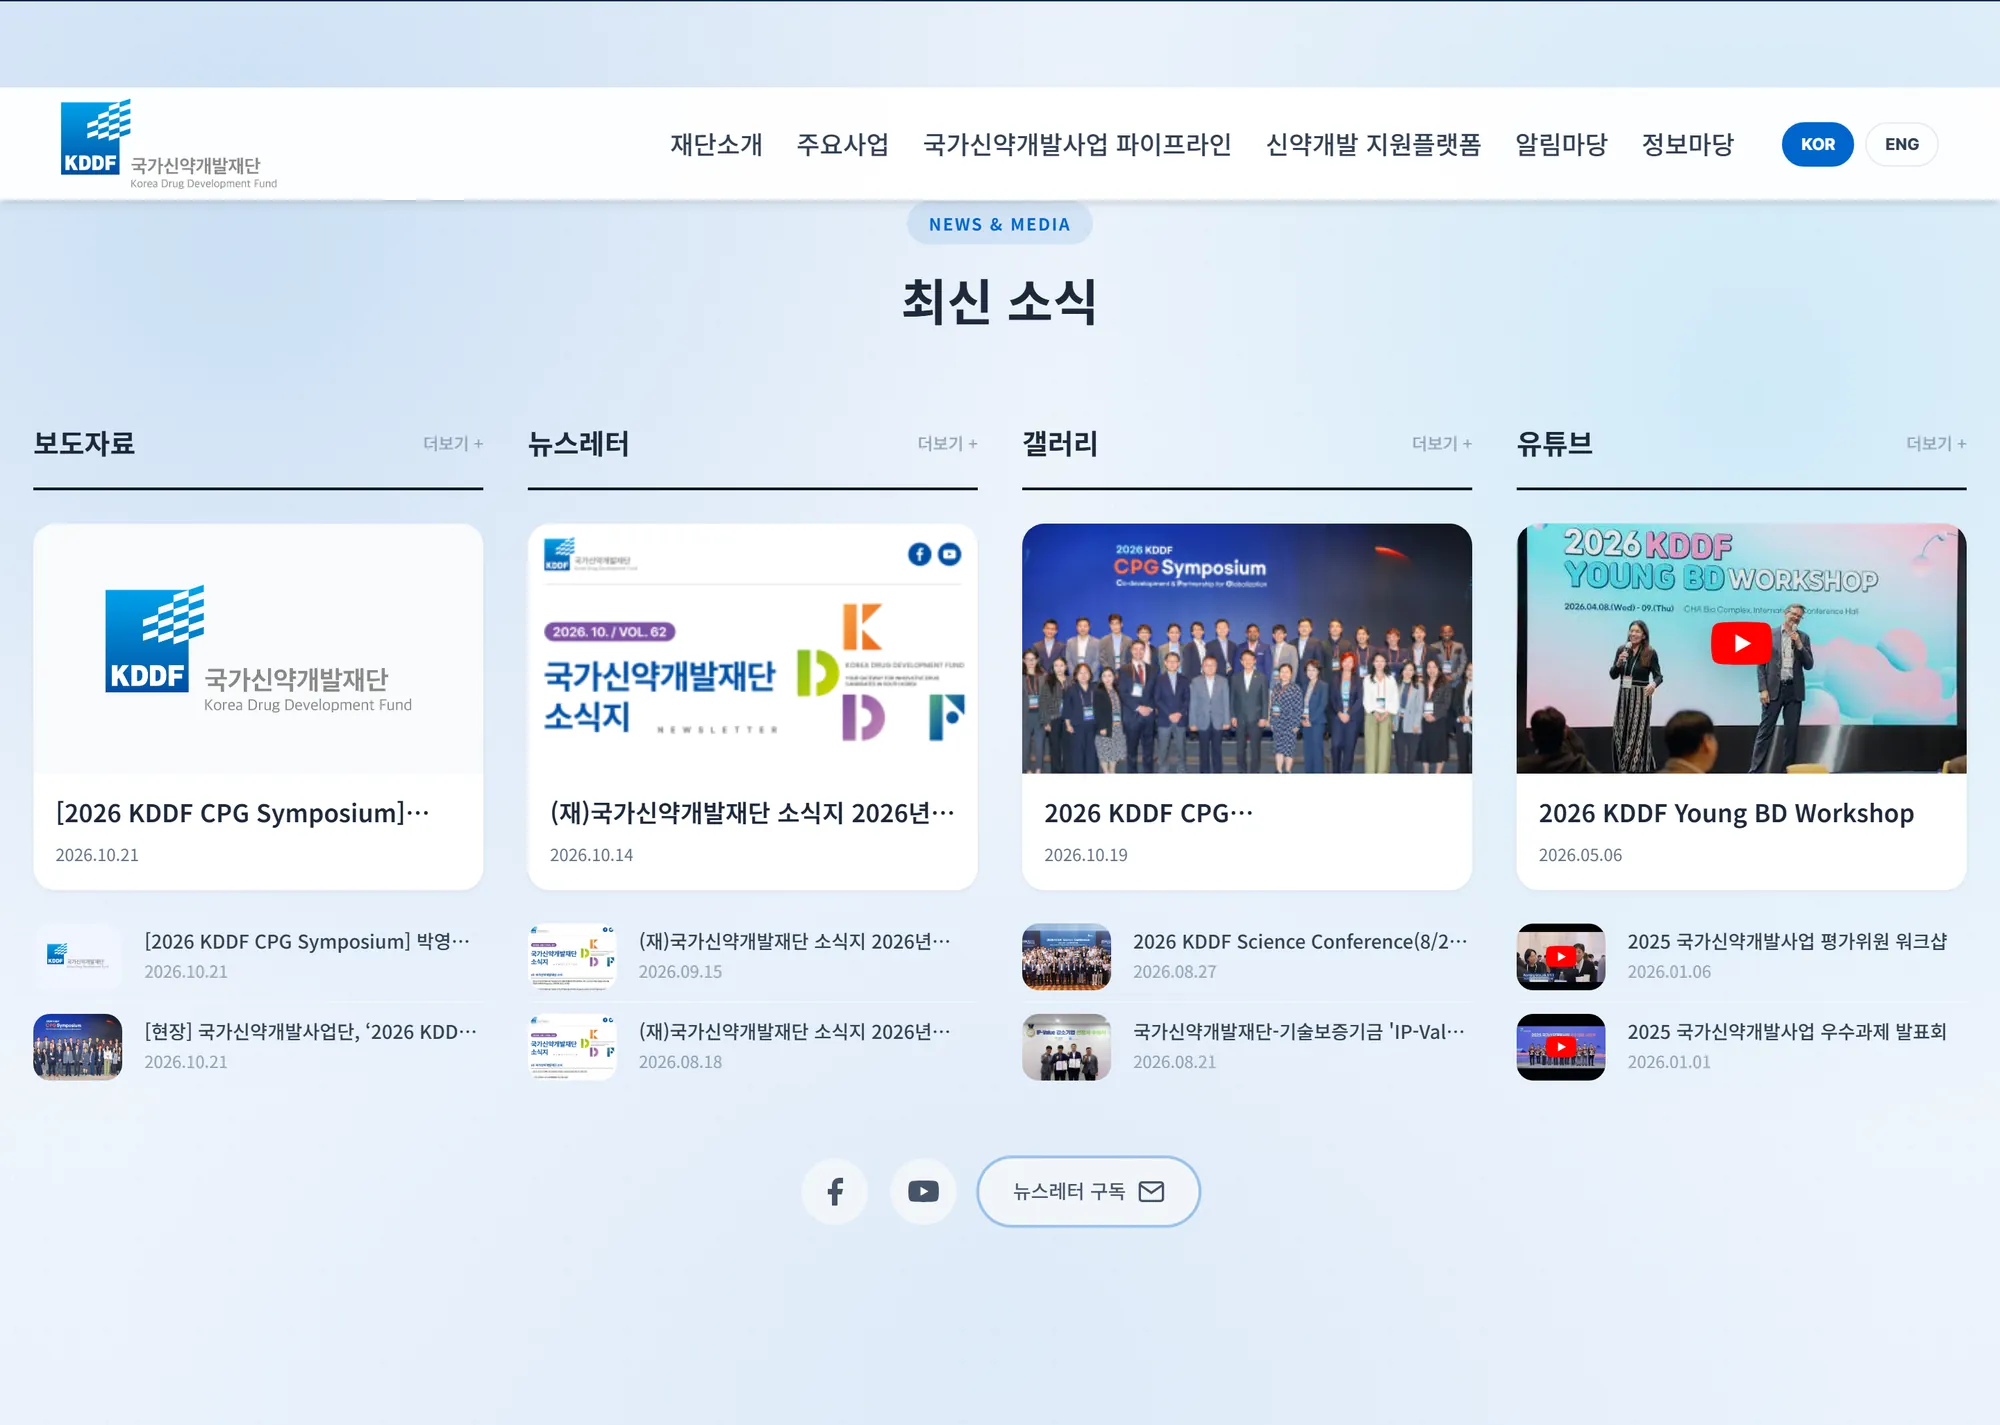Click the 2026.09.15 newsletter thumbnail
2000x1425 pixels.
572,956
